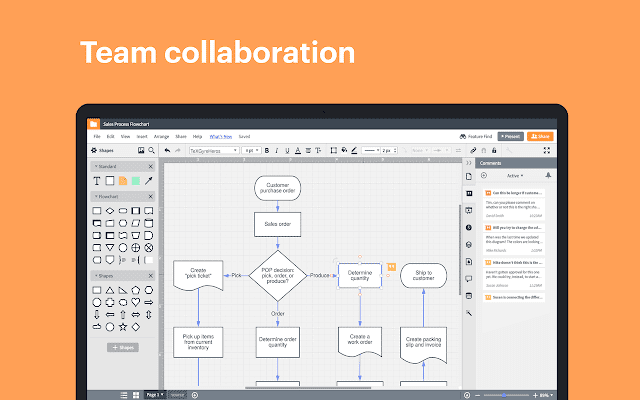Toggle underline text formatting
640x400 pixels.
(289, 150)
